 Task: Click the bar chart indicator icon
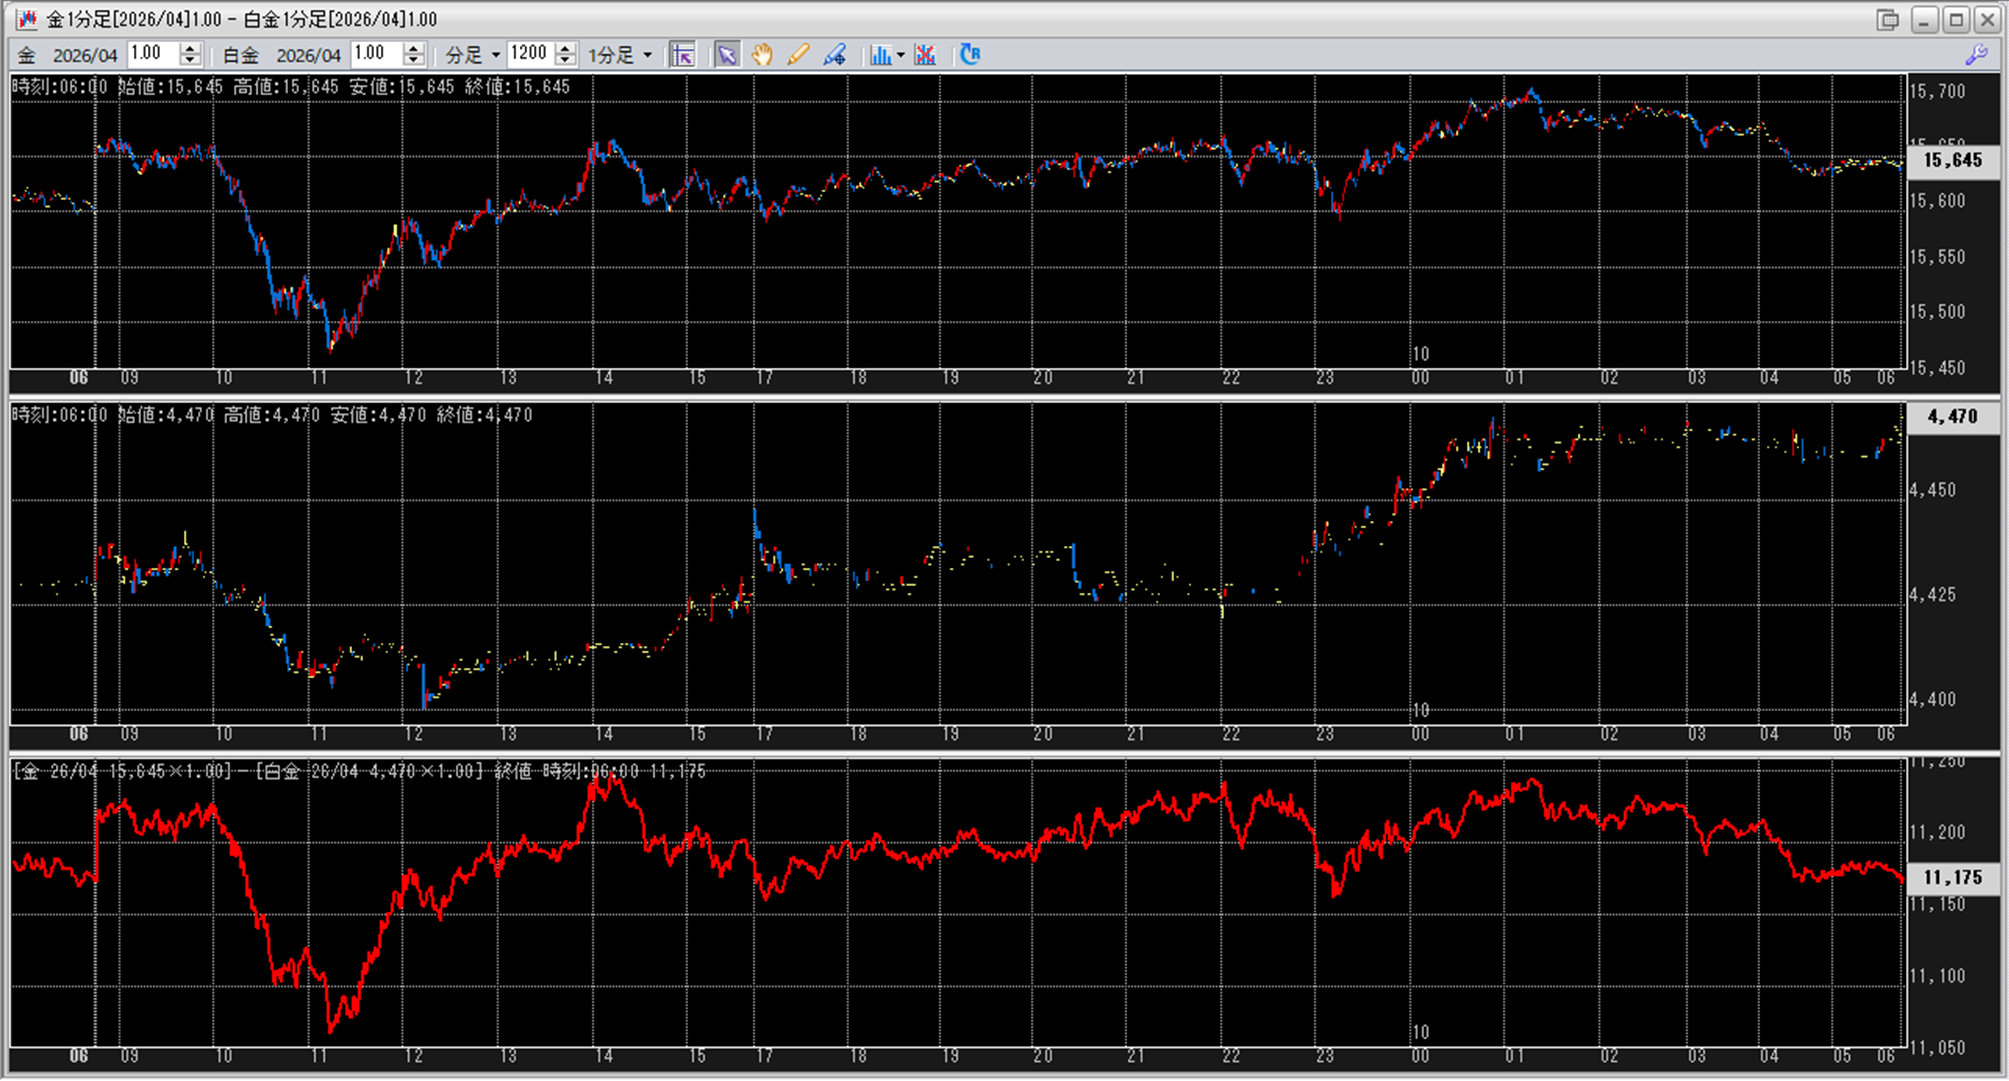point(880,55)
